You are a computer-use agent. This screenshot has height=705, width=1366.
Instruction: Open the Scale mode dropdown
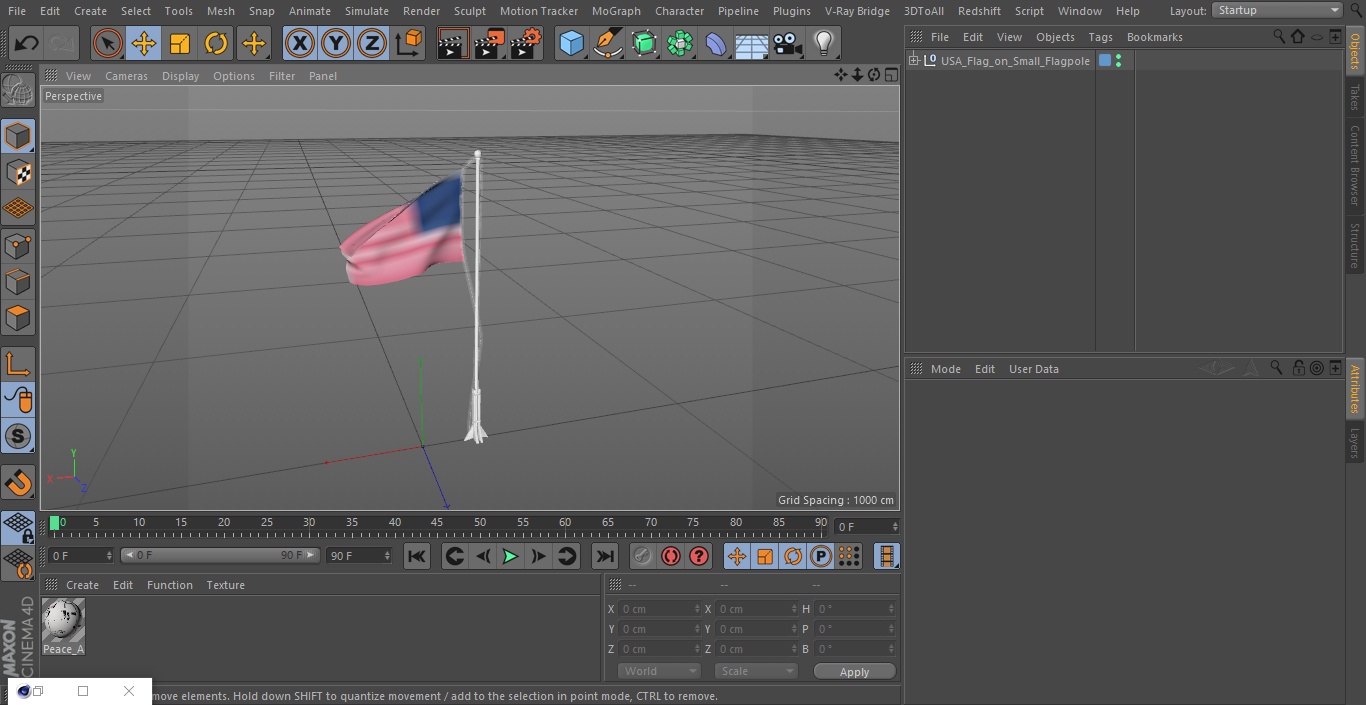(756, 671)
